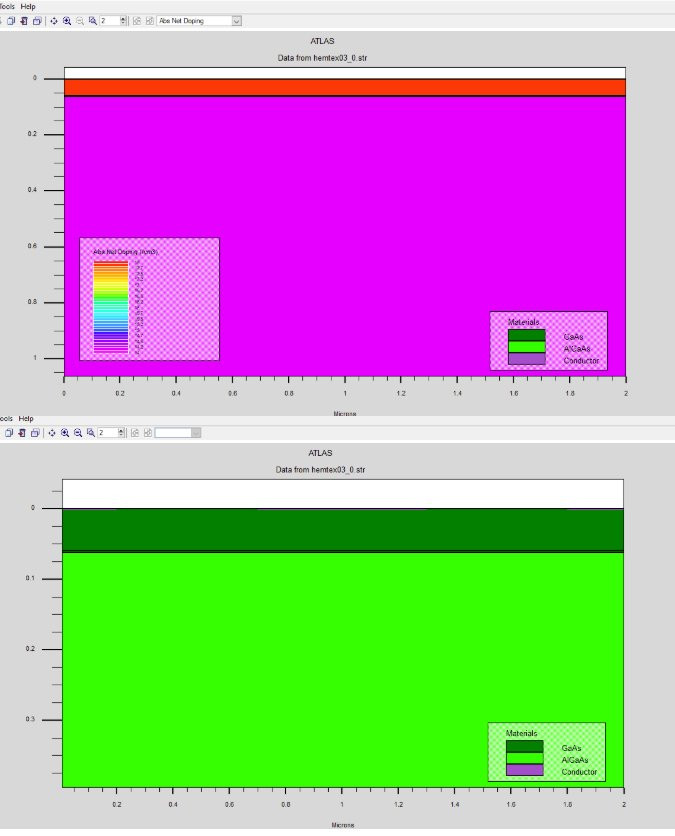This screenshot has width=675, height=836.
Task: Click first greyed overlay icon in lower window toolbar
Action: (135, 433)
